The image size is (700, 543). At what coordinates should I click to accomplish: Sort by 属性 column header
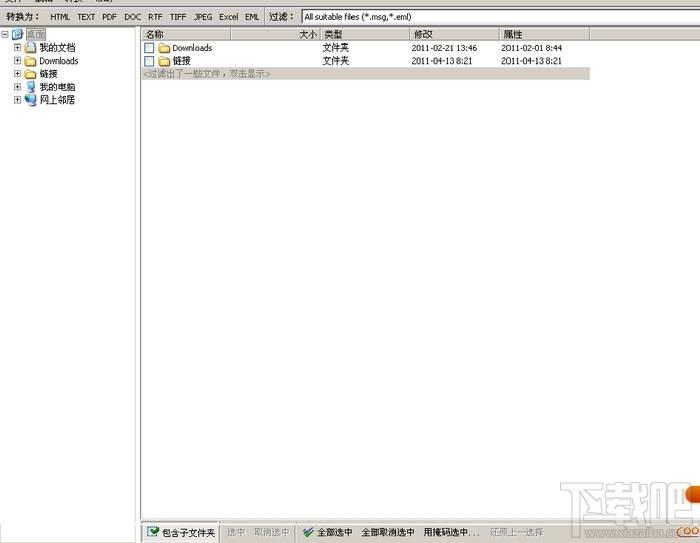click(544, 34)
